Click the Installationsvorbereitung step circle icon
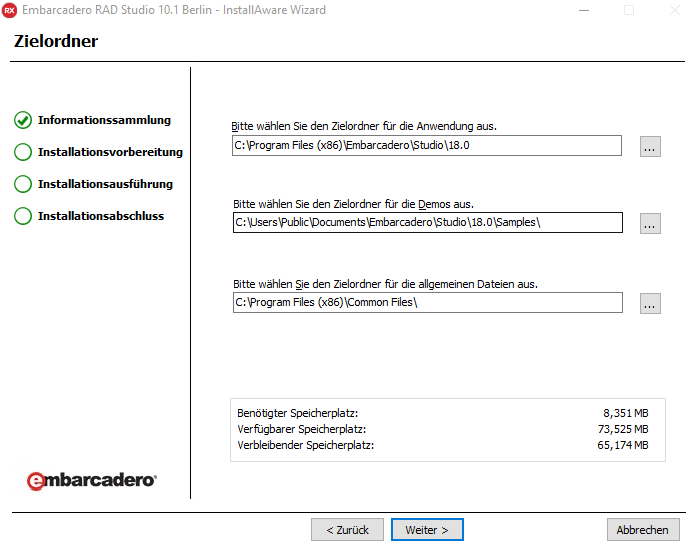Viewport: 694px width, 547px height. pos(23,152)
